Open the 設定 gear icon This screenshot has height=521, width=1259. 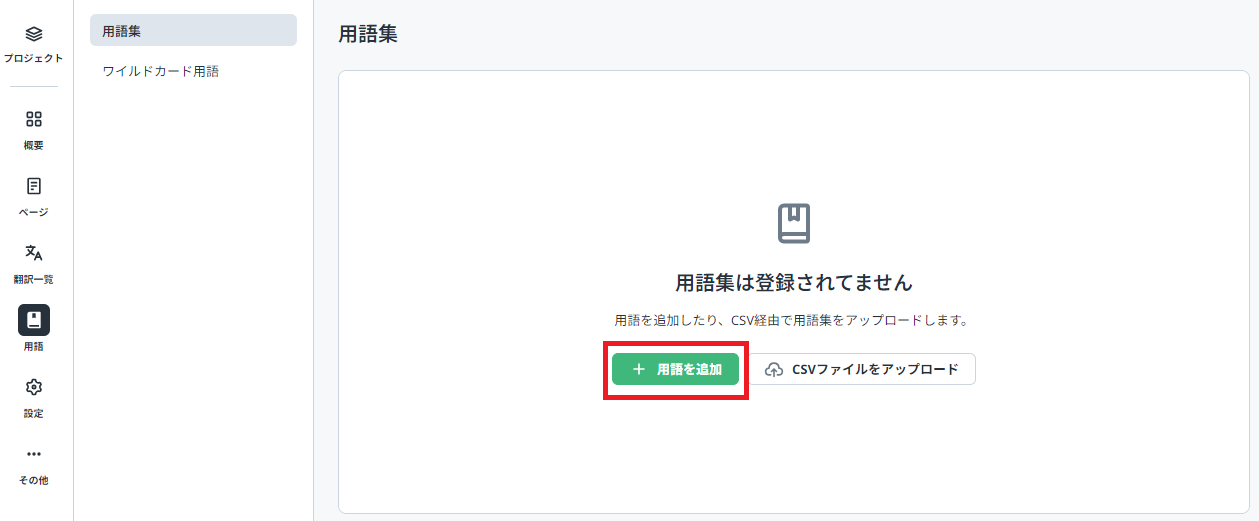pyautogui.click(x=34, y=387)
